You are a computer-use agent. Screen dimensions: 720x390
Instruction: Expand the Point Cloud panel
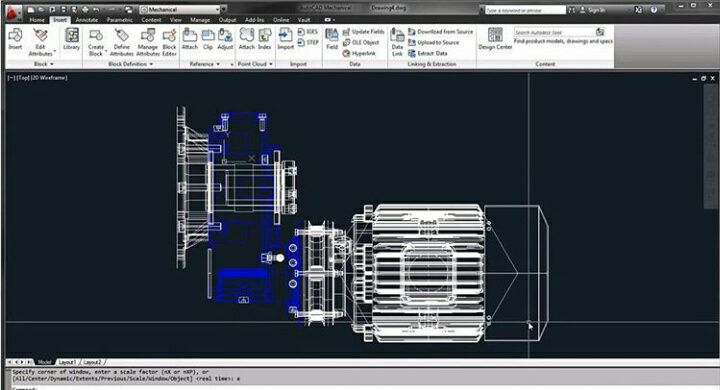tap(255, 64)
